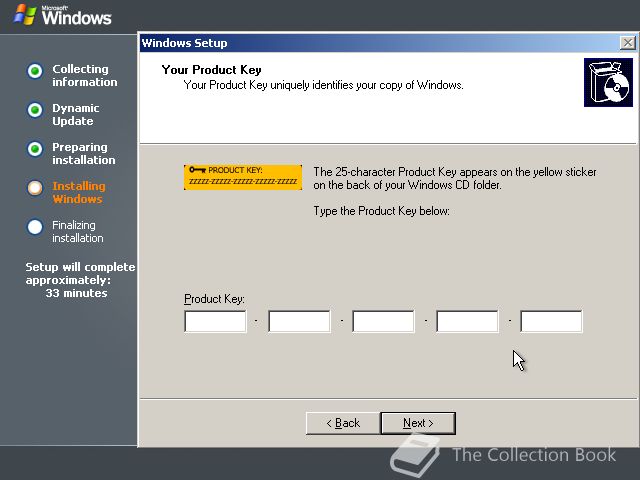This screenshot has height=480, width=640.
Task: Click the "33 minutes" time estimate
Action: (x=76, y=293)
